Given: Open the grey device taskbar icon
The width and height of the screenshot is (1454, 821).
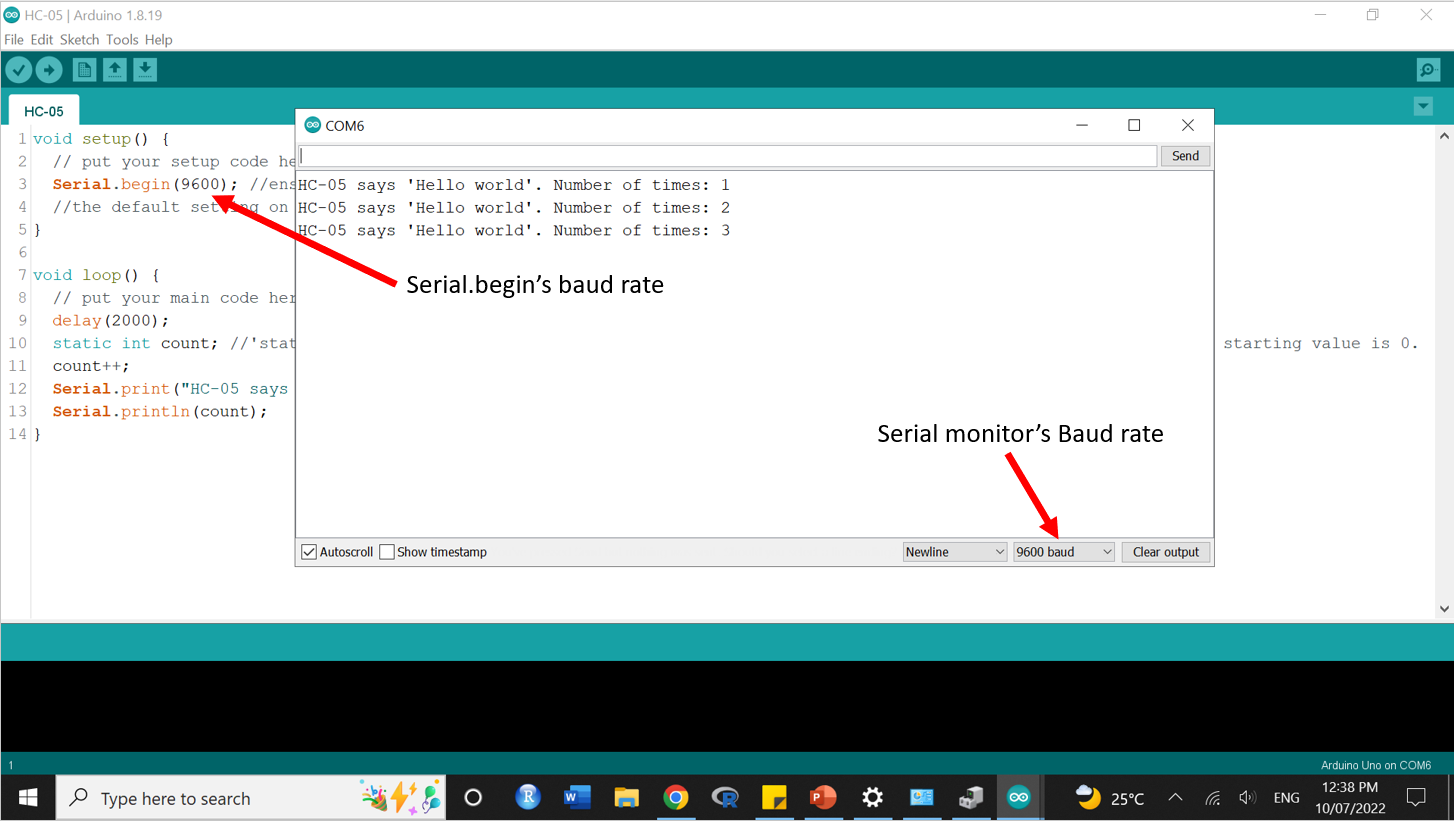Looking at the screenshot, I should [970, 798].
